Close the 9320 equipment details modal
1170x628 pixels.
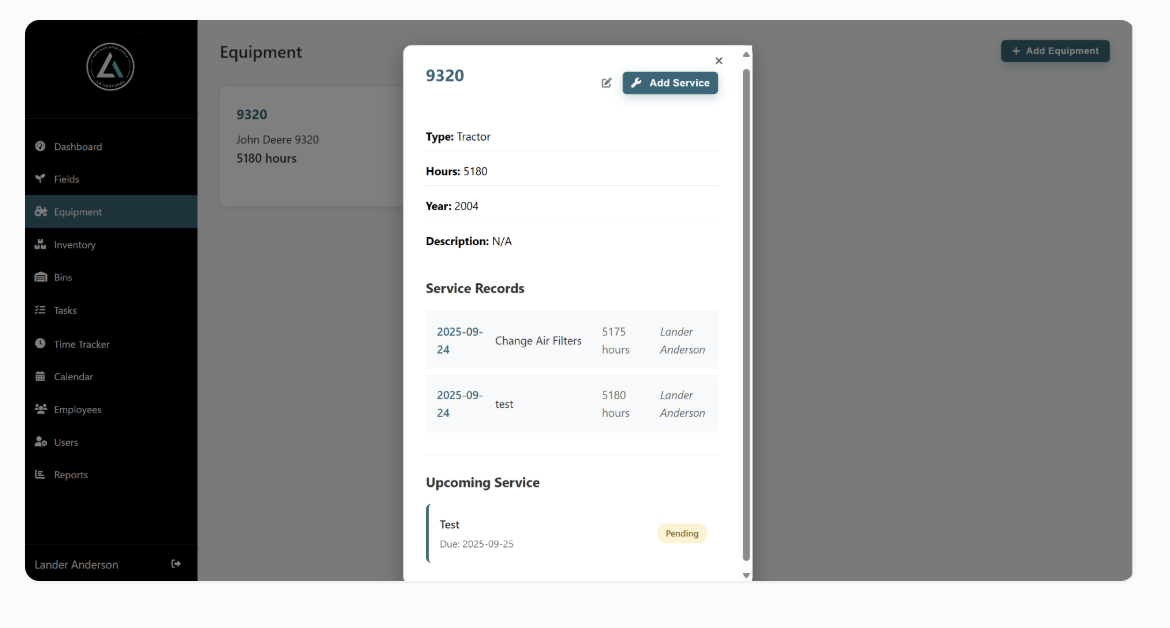(718, 61)
